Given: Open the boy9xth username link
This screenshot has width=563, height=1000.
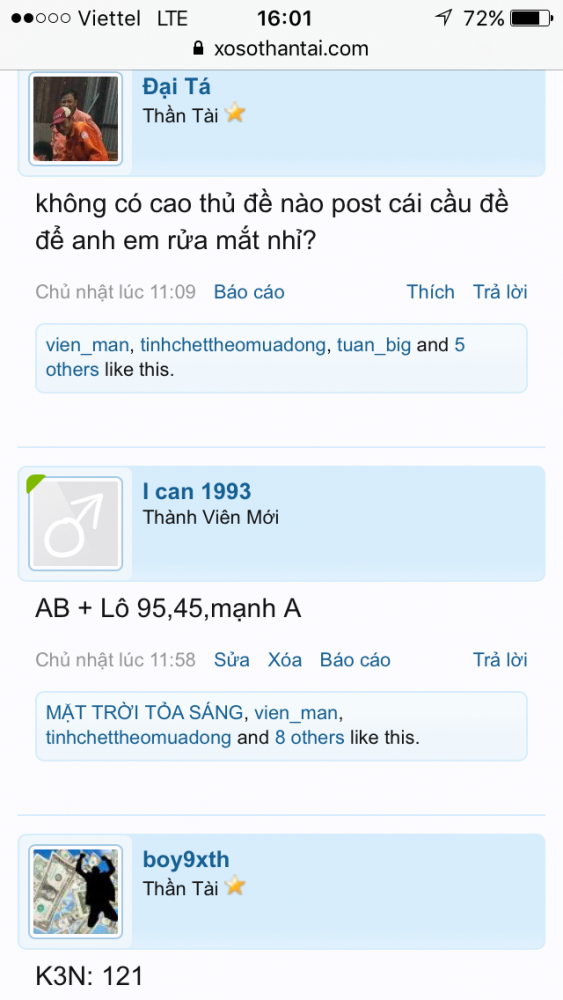Looking at the screenshot, I should point(186,860).
